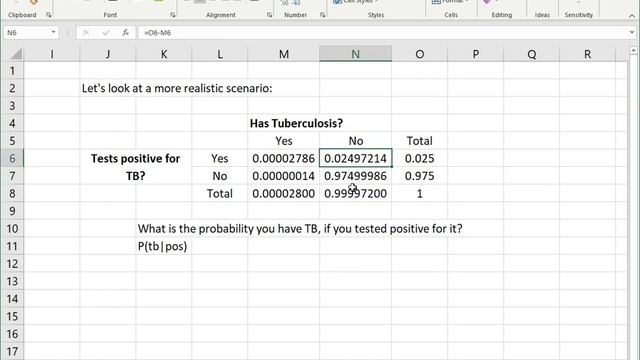Select row 8 header
Viewport: 640px width, 360px height.
12,193
